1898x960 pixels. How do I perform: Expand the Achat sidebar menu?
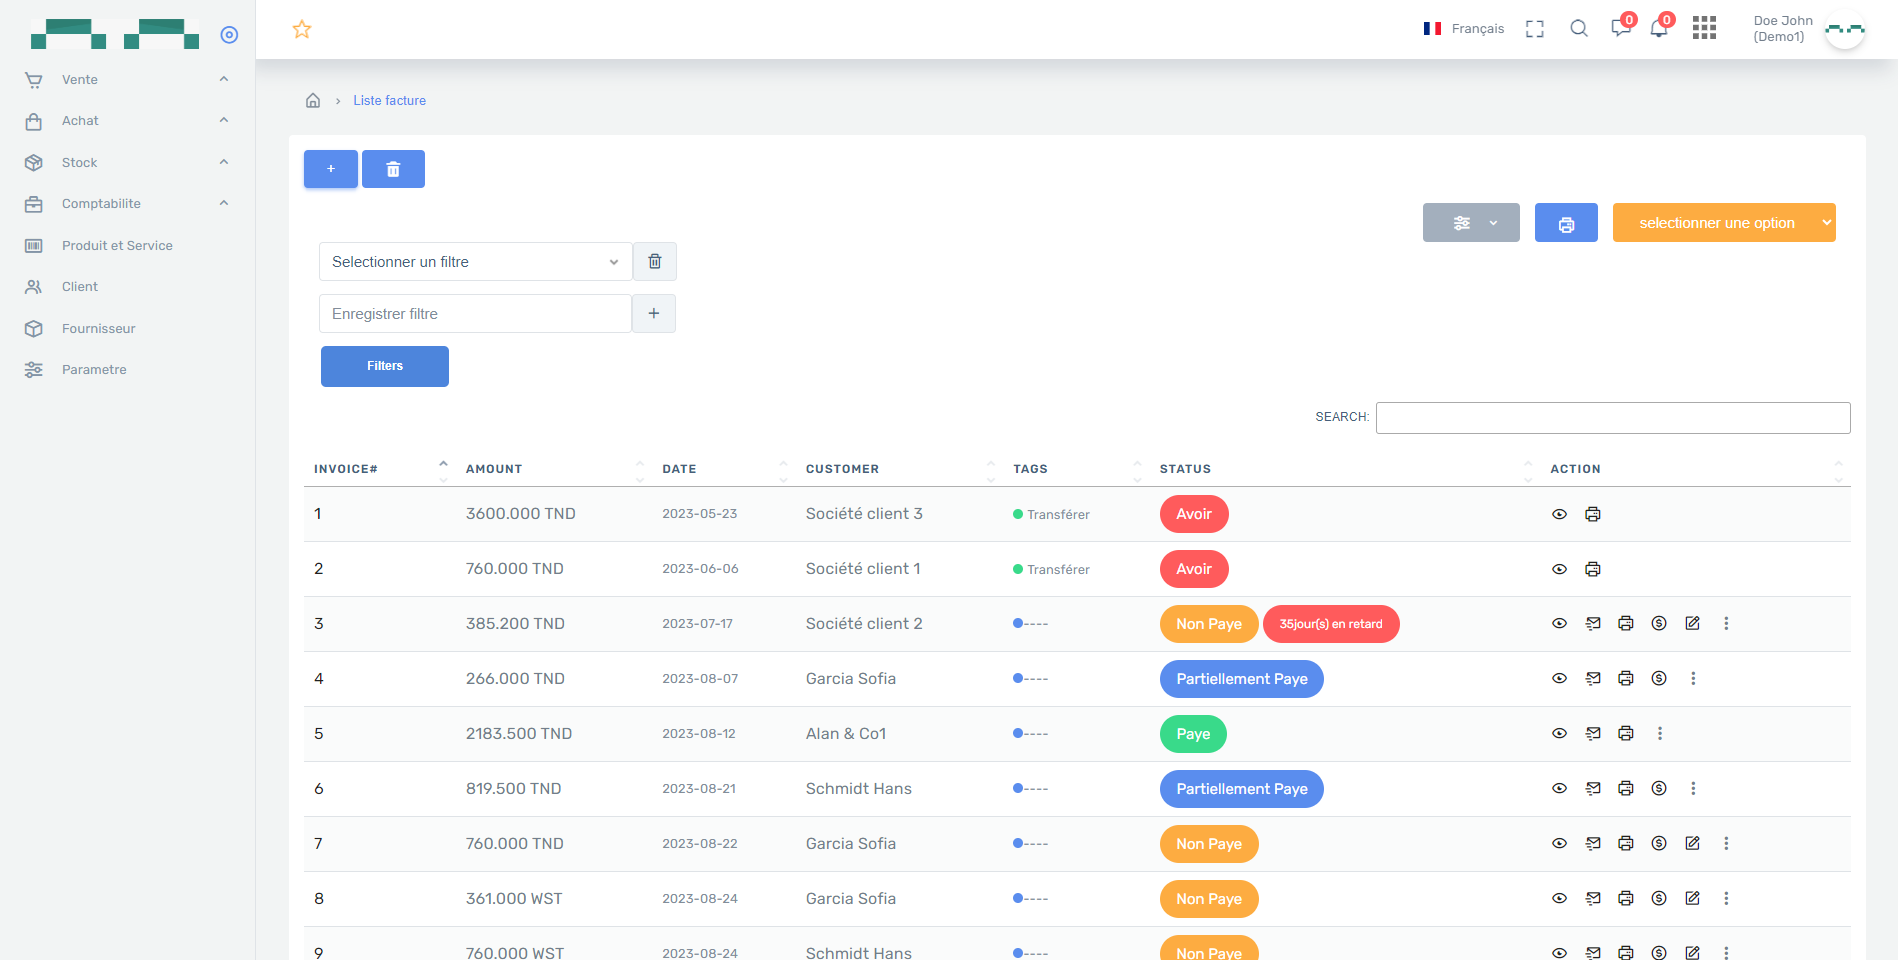[x=127, y=121]
